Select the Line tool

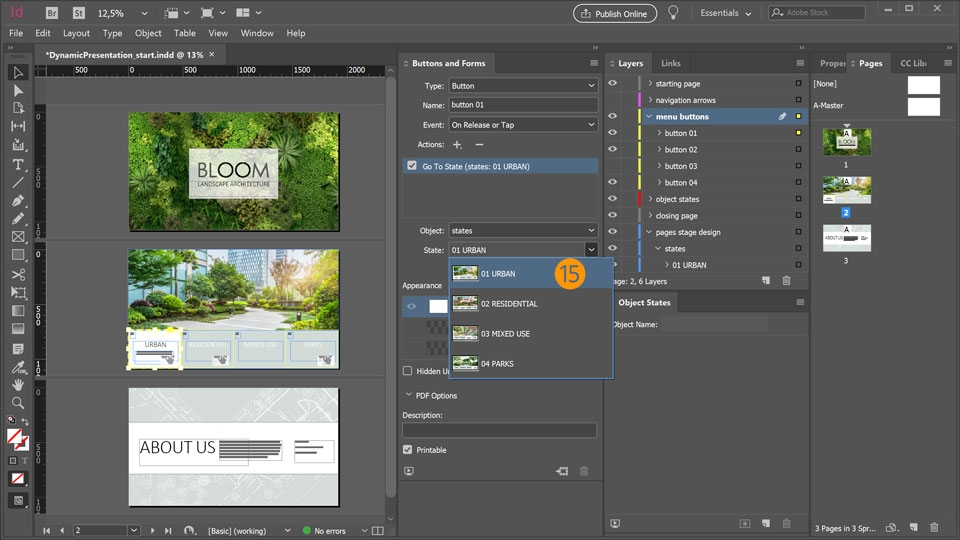pos(18,182)
